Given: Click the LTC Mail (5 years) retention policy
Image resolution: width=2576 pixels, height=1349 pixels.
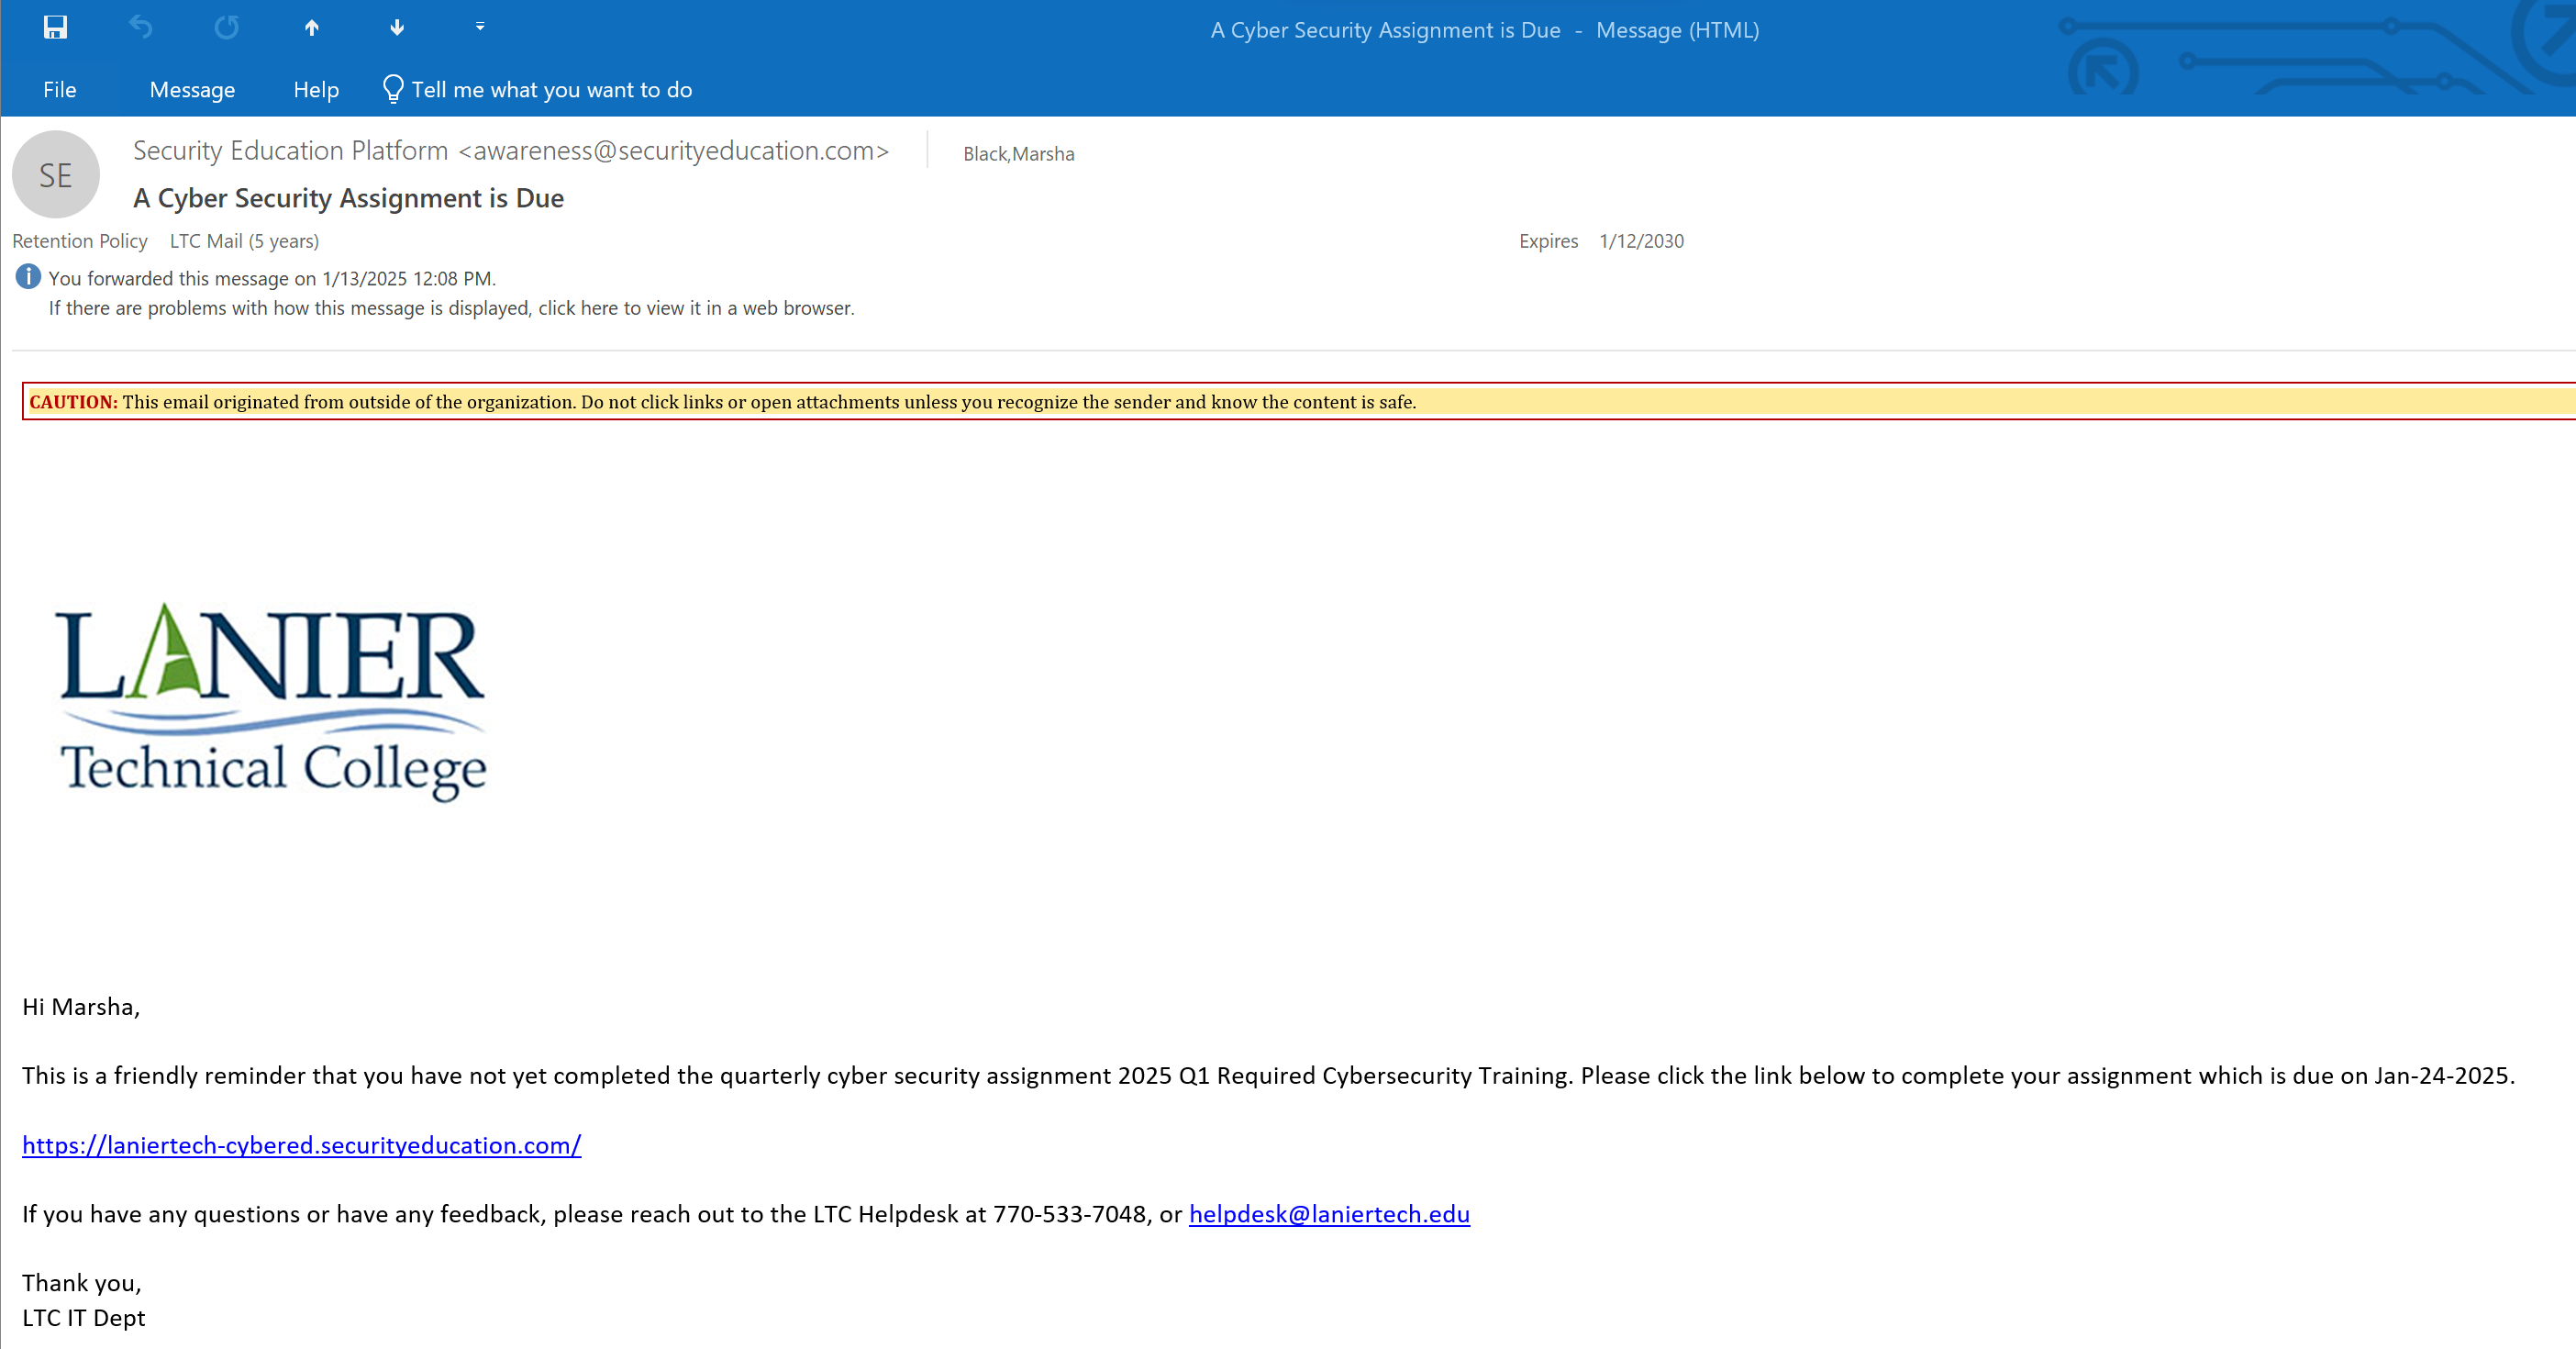Looking at the screenshot, I should tap(244, 241).
